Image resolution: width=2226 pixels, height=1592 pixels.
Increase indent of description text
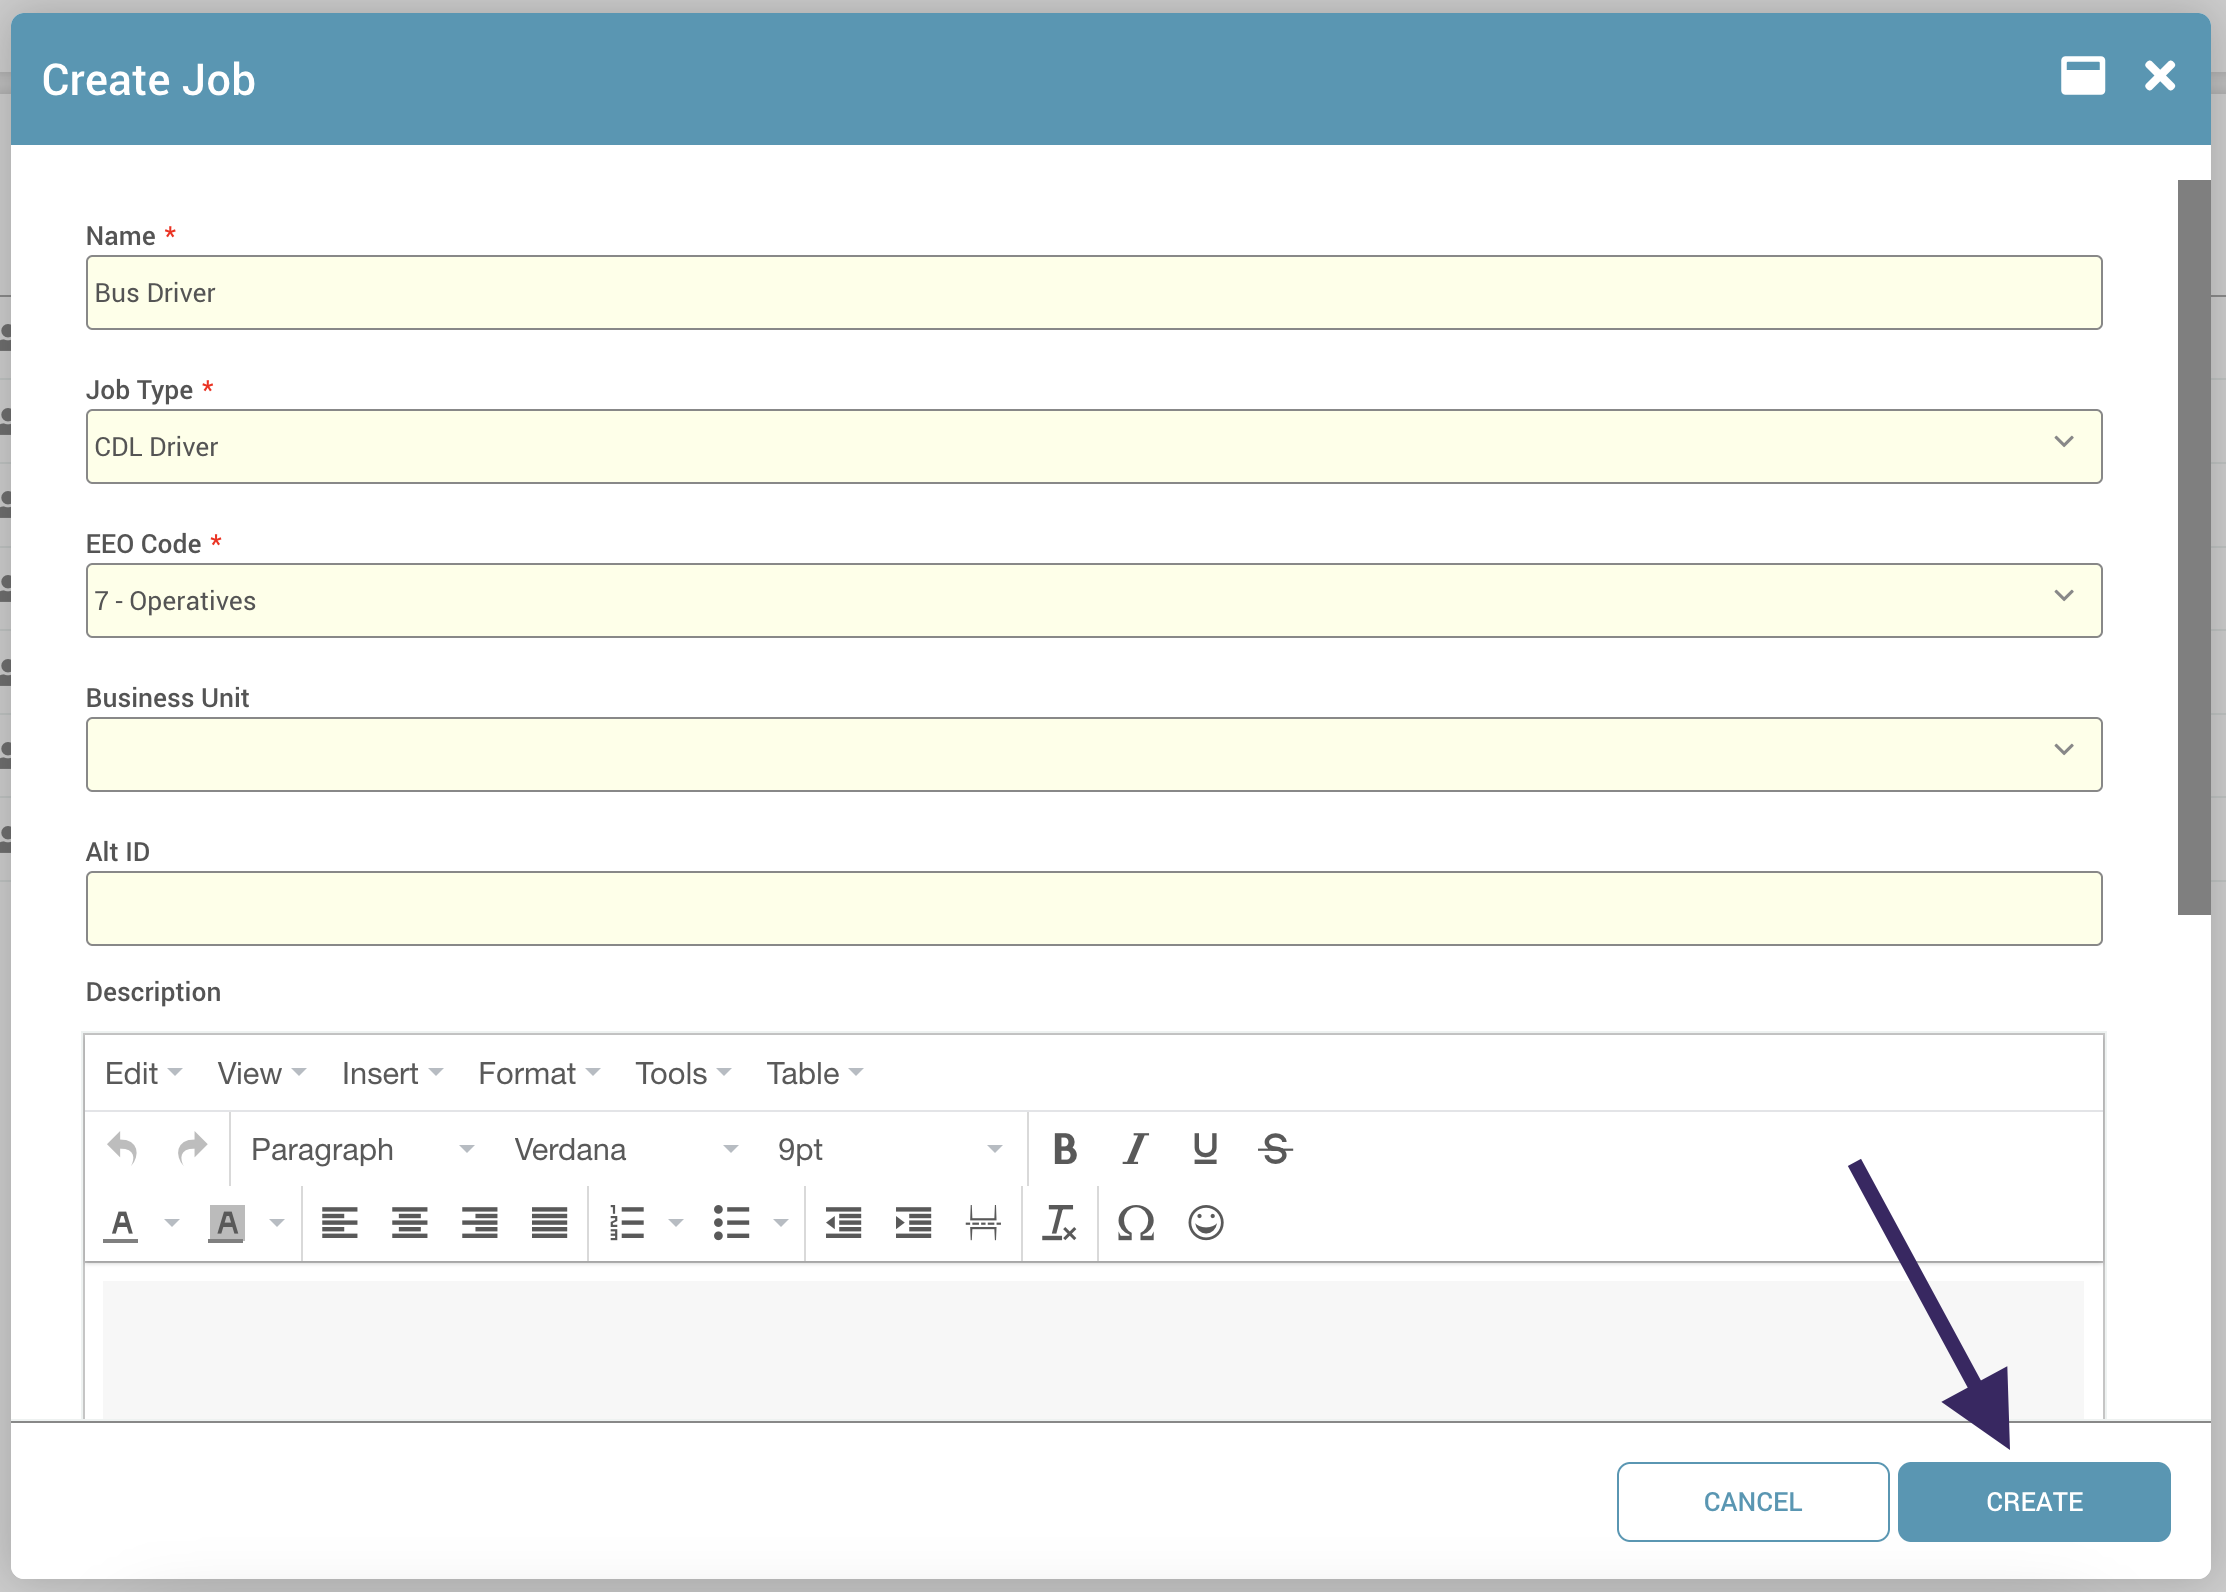(x=913, y=1222)
